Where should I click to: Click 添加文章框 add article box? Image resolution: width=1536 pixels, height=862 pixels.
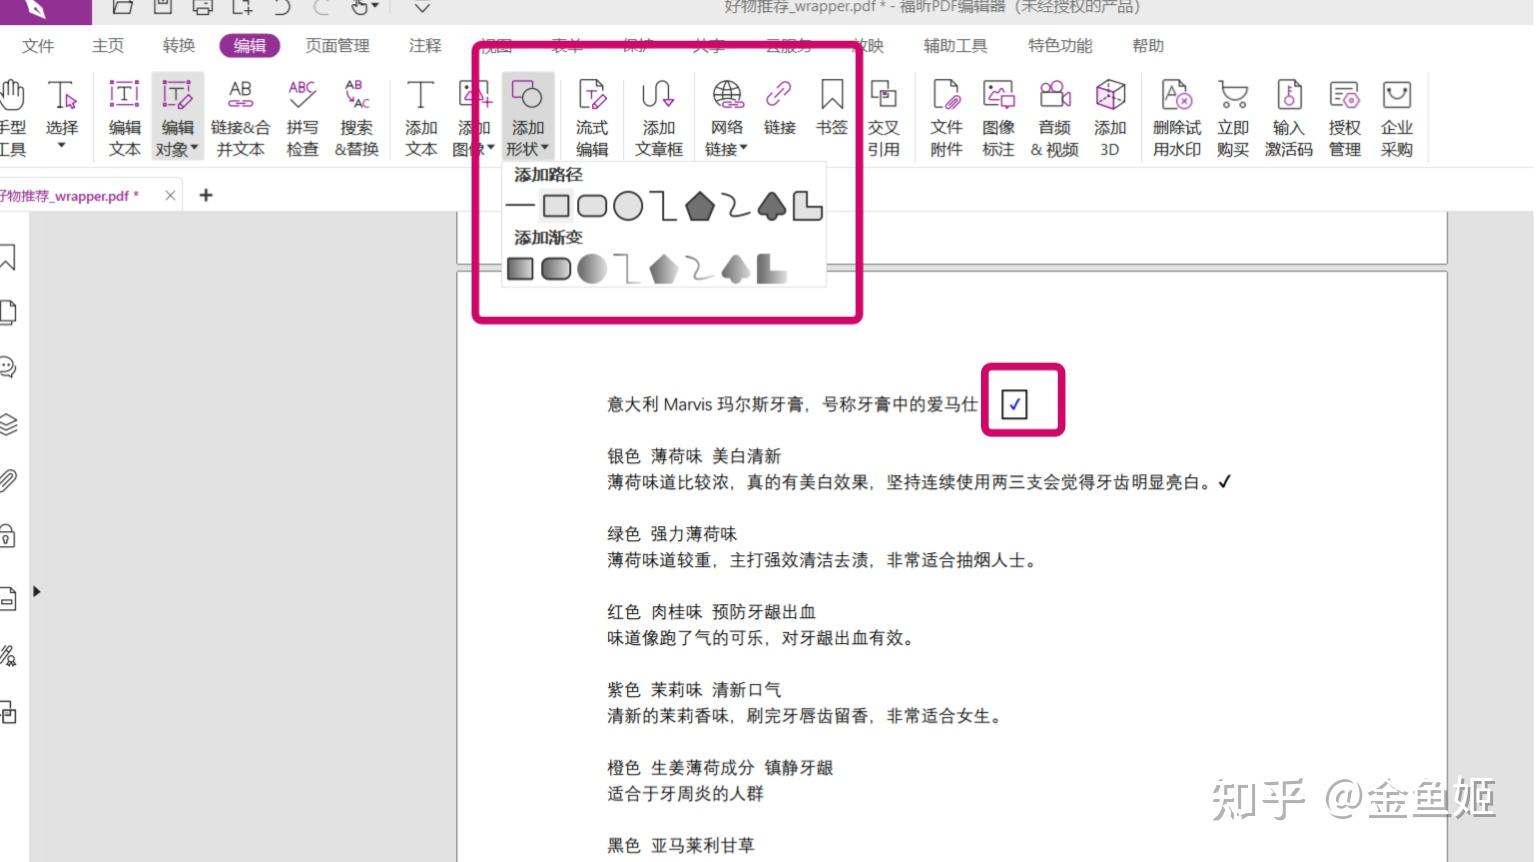(658, 118)
